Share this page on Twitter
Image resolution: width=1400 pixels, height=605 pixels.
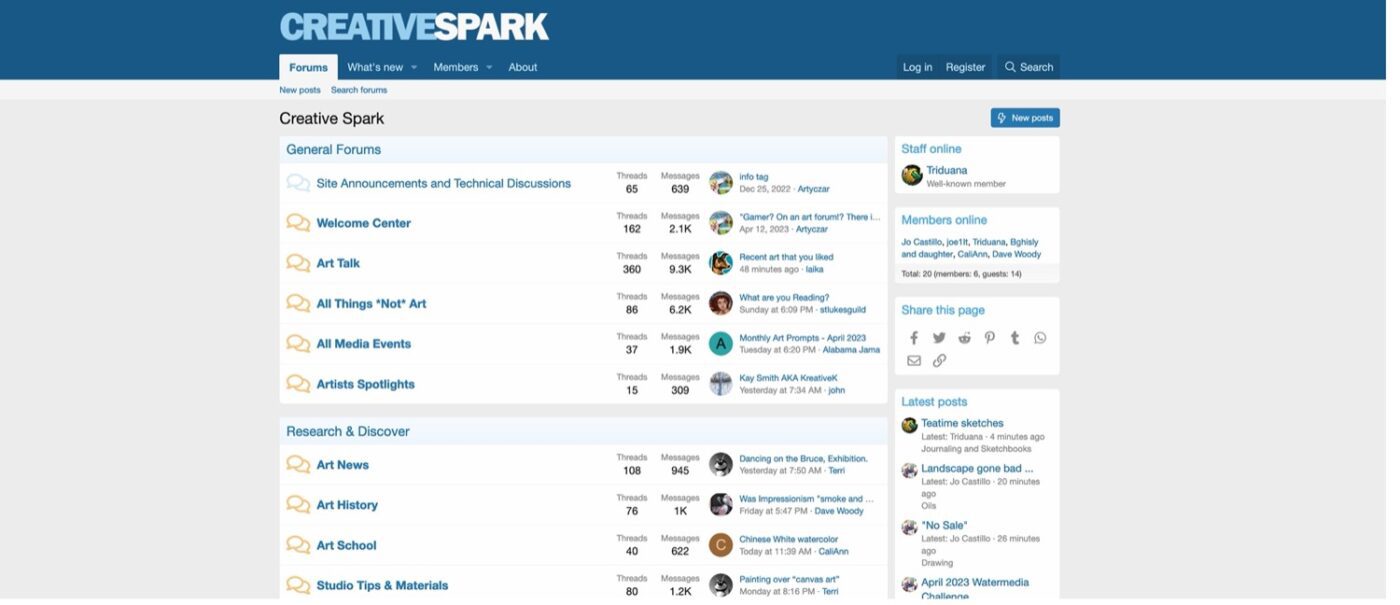click(x=939, y=338)
